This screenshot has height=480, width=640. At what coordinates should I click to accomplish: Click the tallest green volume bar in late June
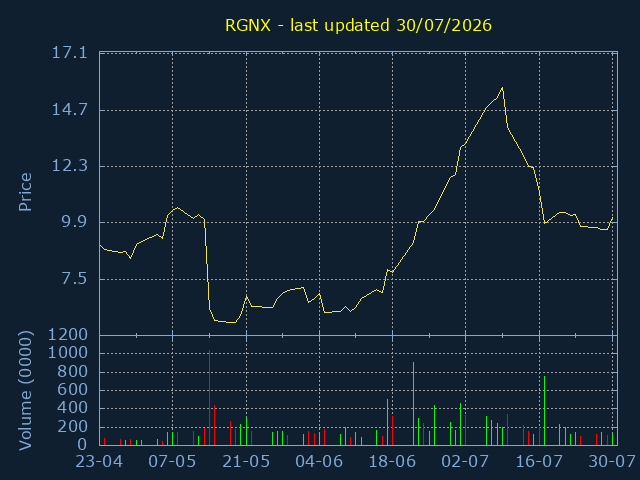413,403
